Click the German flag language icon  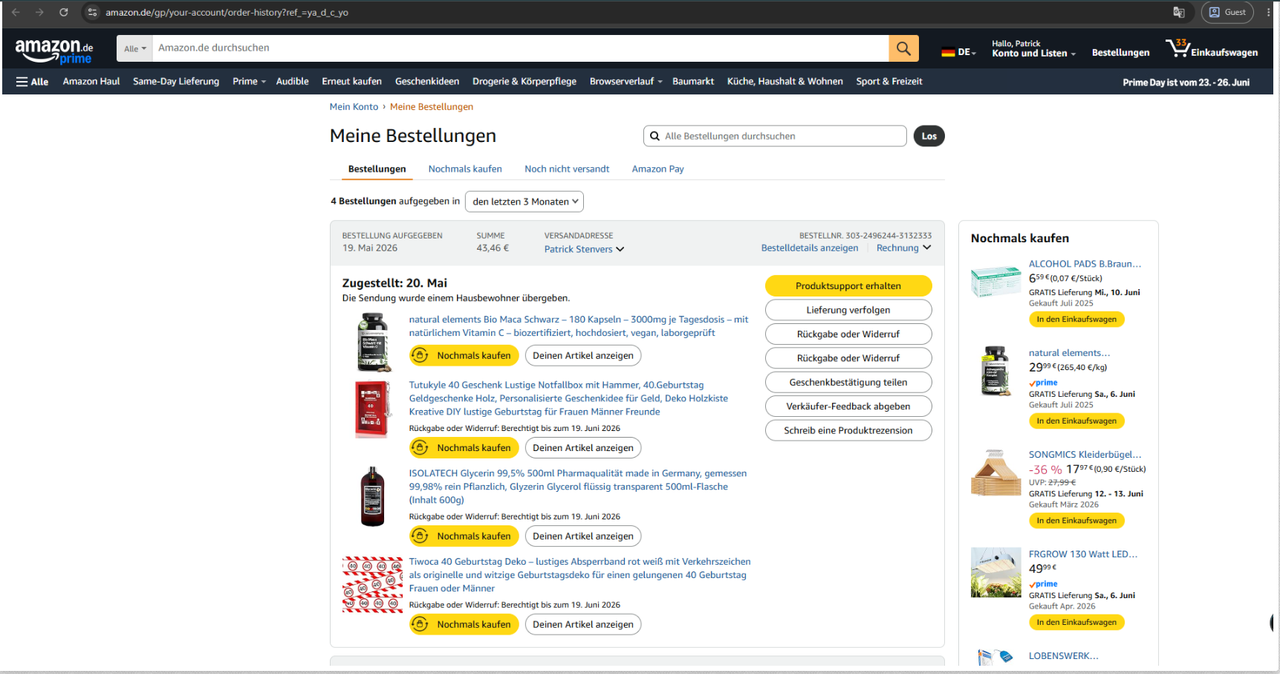click(x=947, y=52)
